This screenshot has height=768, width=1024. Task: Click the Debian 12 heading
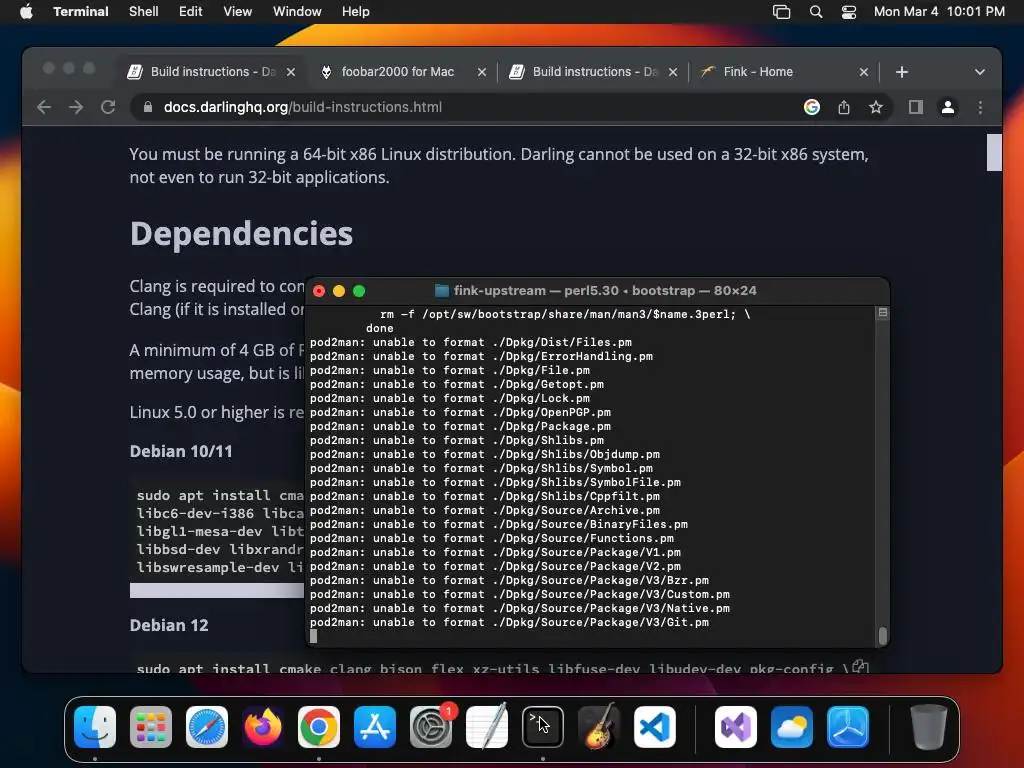pos(169,625)
